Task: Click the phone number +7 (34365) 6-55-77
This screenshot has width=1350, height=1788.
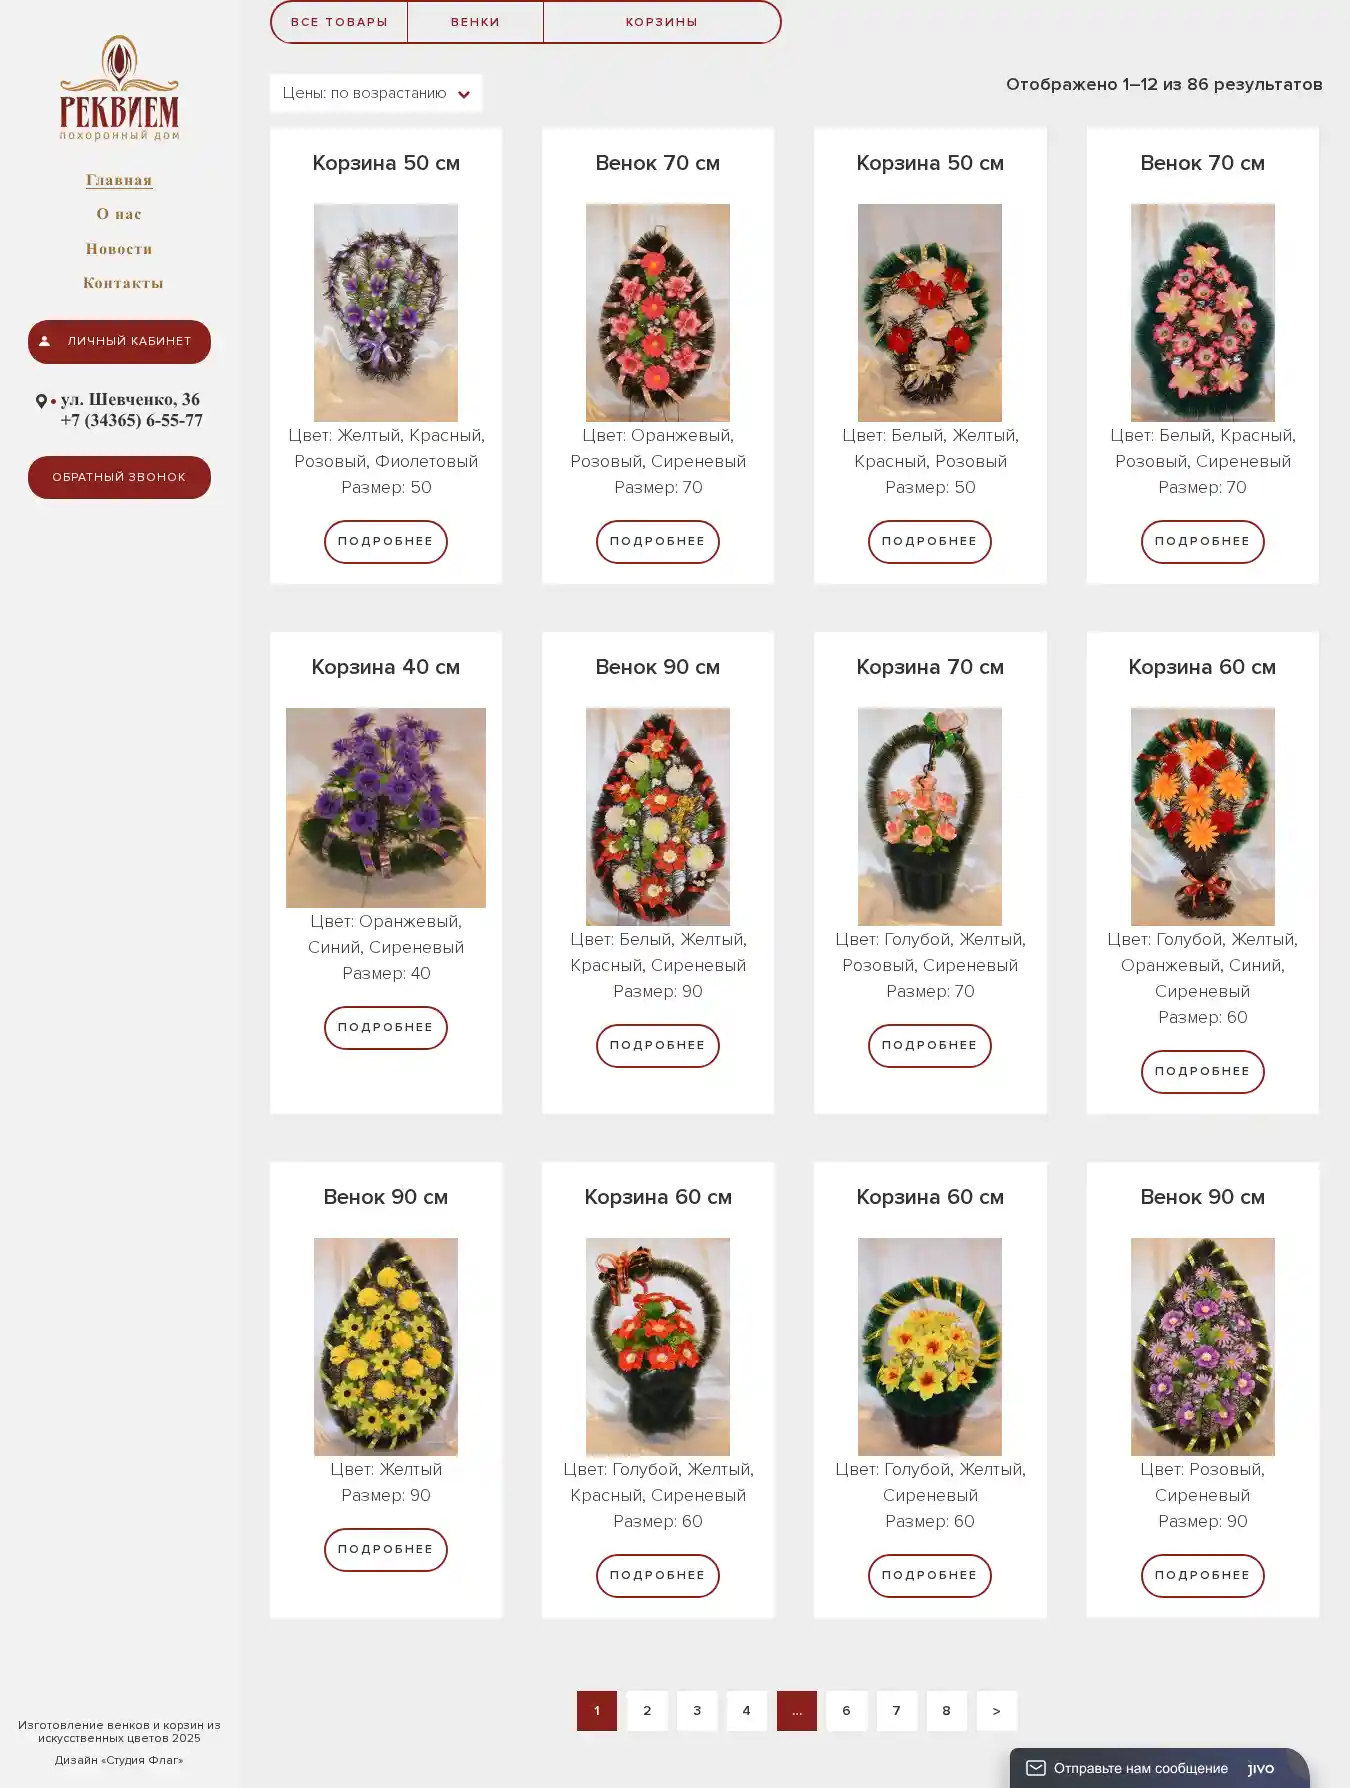Action: (x=131, y=421)
